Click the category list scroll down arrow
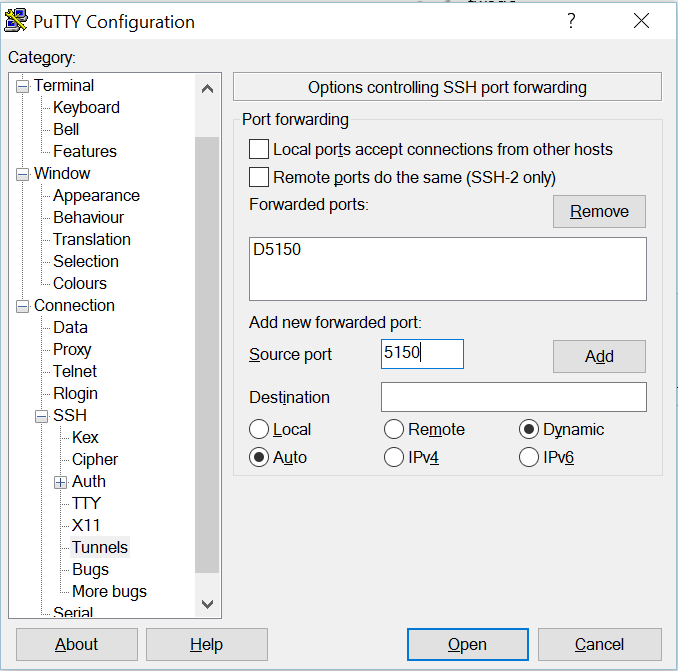Image resolution: width=678 pixels, height=671 pixels. 208,604
